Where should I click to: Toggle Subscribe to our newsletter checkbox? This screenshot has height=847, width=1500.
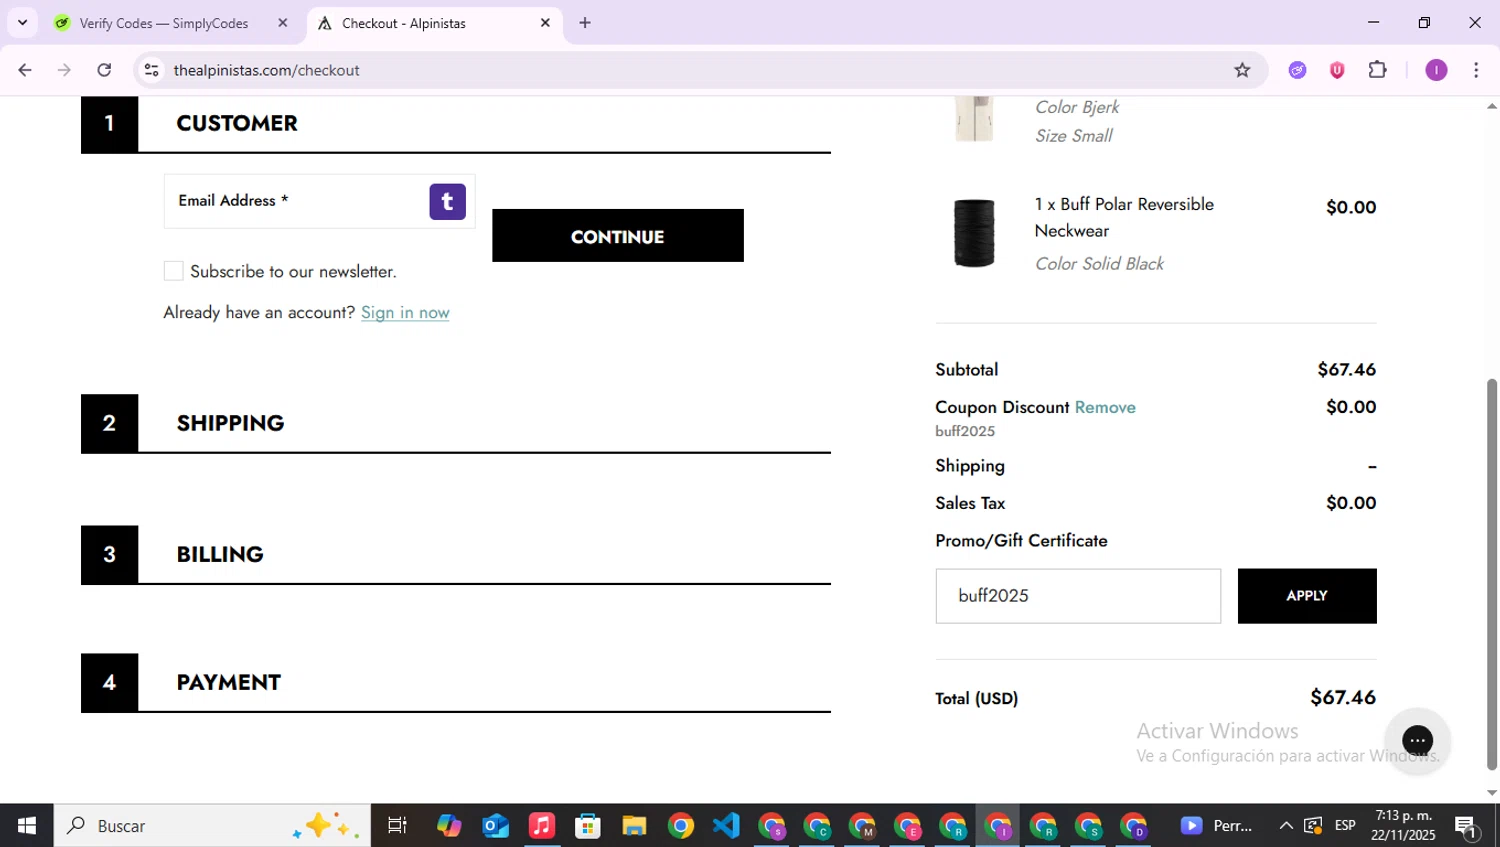click(x=173, y=271)
